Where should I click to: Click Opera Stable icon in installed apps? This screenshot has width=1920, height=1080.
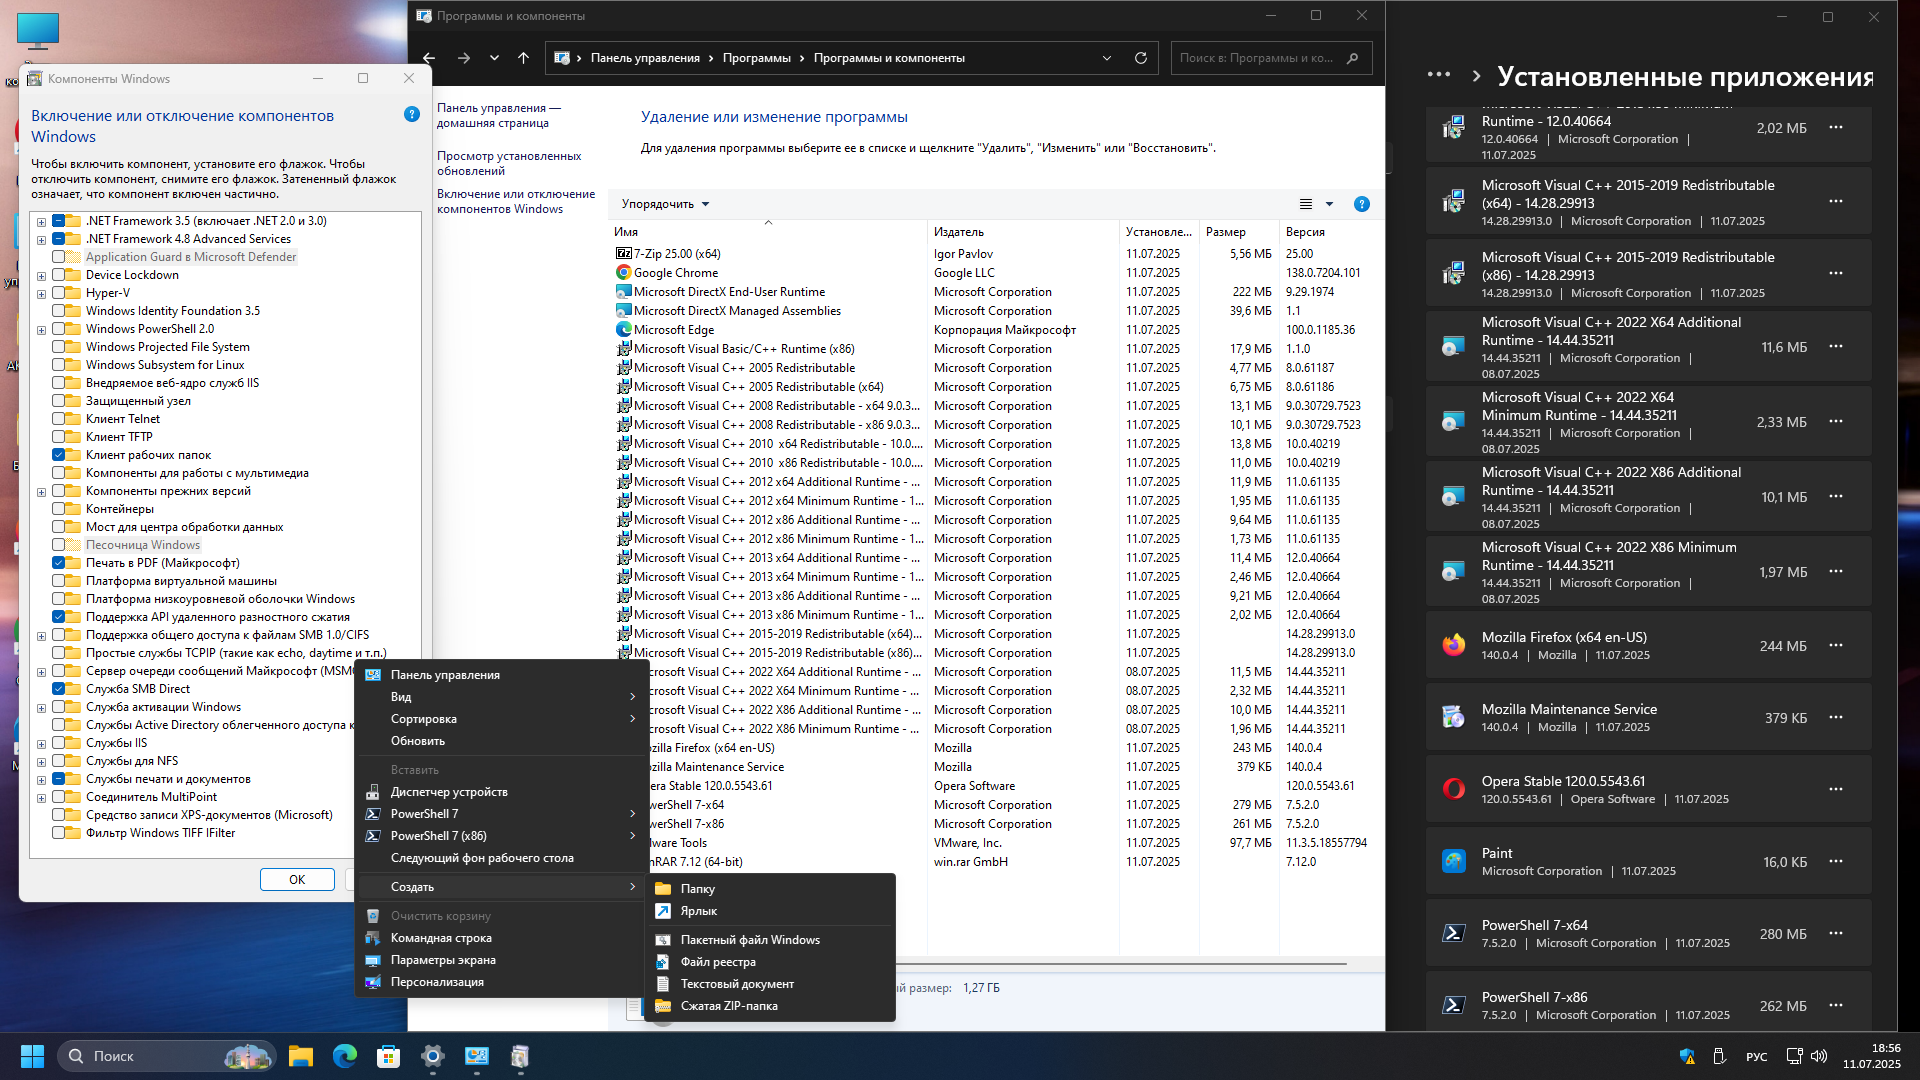[x=1453, y=790]
